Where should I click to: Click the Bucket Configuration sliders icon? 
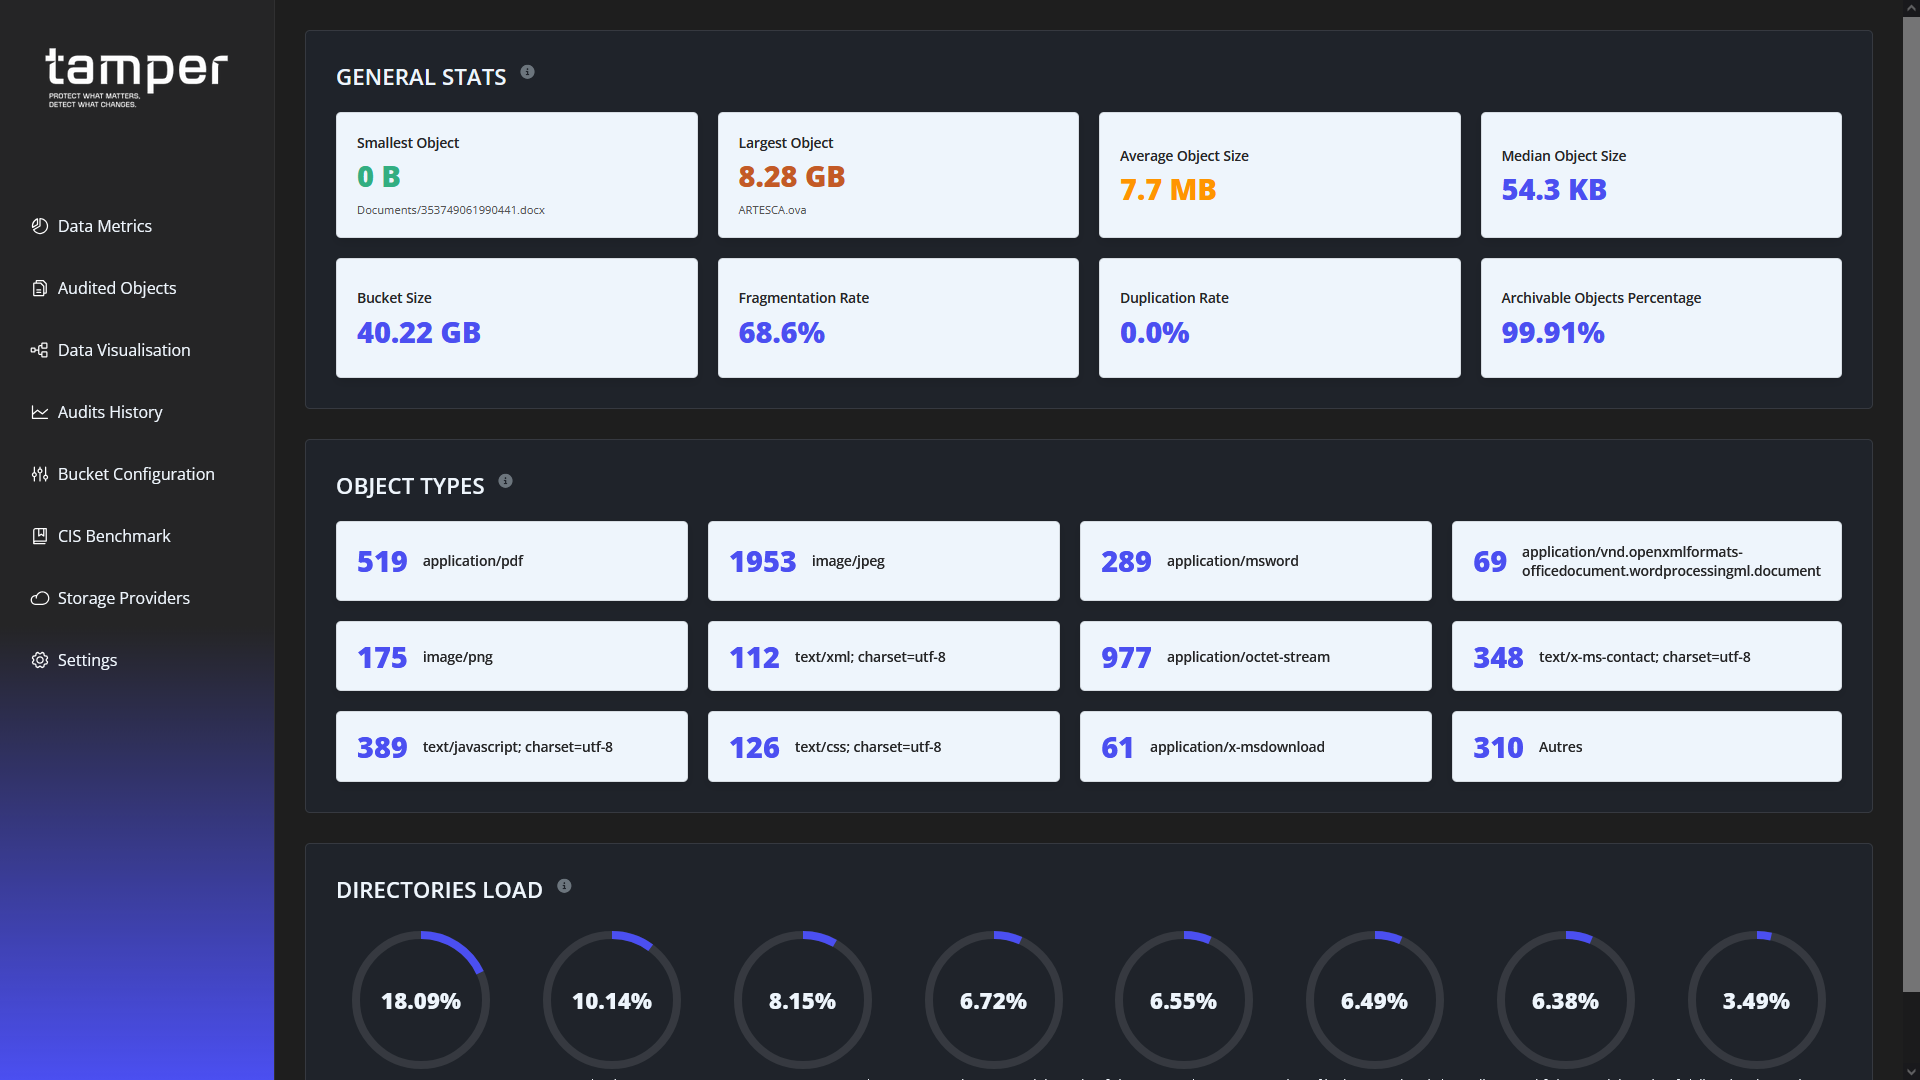(x=40, y=474)
